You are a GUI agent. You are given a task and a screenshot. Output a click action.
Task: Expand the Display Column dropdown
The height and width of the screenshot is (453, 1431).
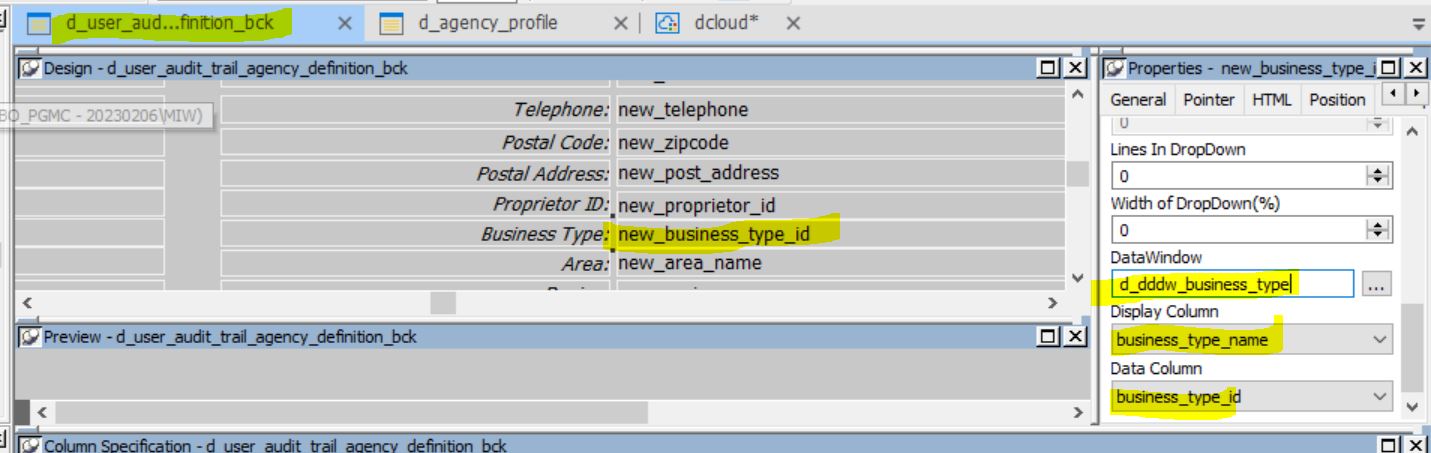[x=1380, y=340]
